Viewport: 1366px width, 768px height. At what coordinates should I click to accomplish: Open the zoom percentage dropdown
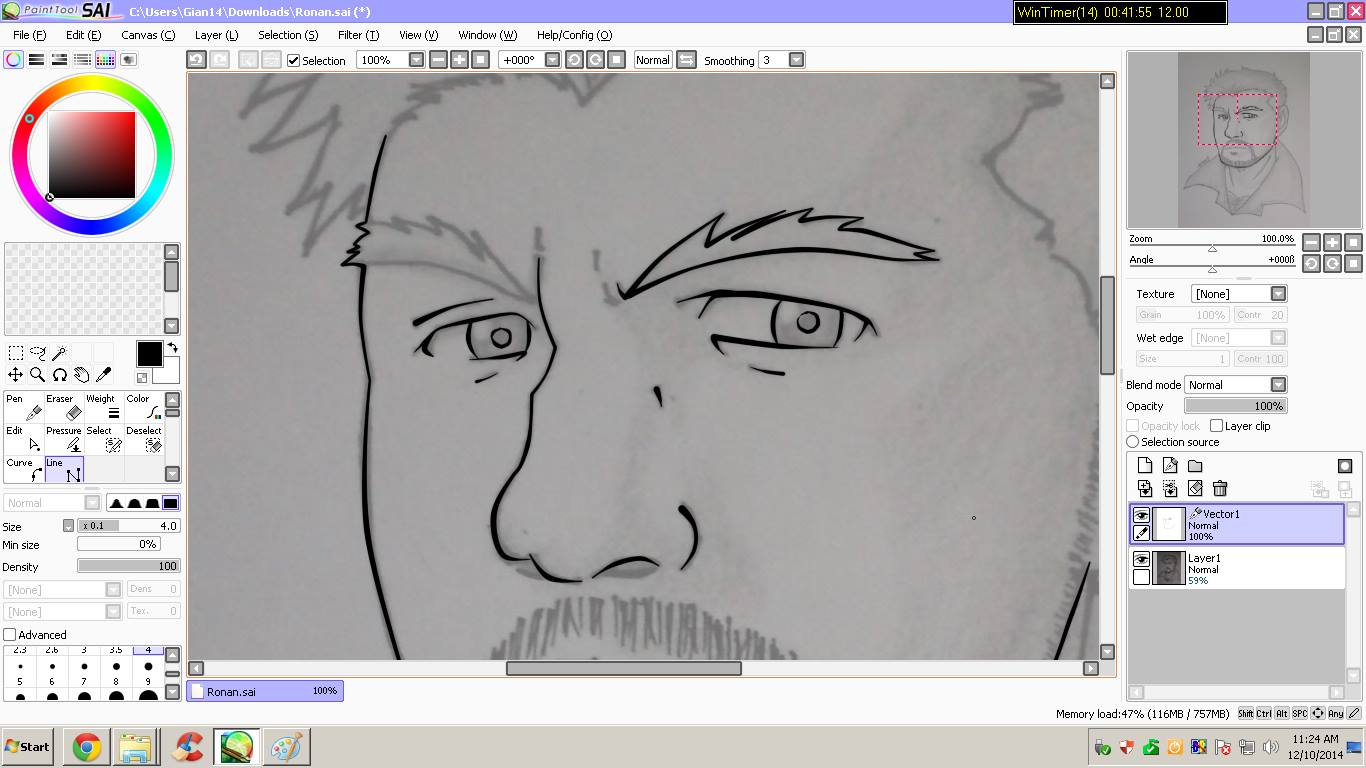click(416, 60)
